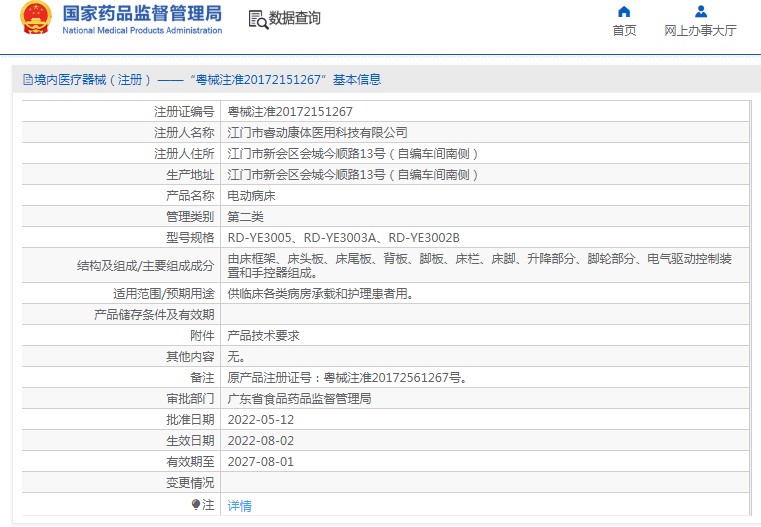Click the 注册证编号 row label
Viewport: 761px width, 527px height.
click(x=184, y=112)
